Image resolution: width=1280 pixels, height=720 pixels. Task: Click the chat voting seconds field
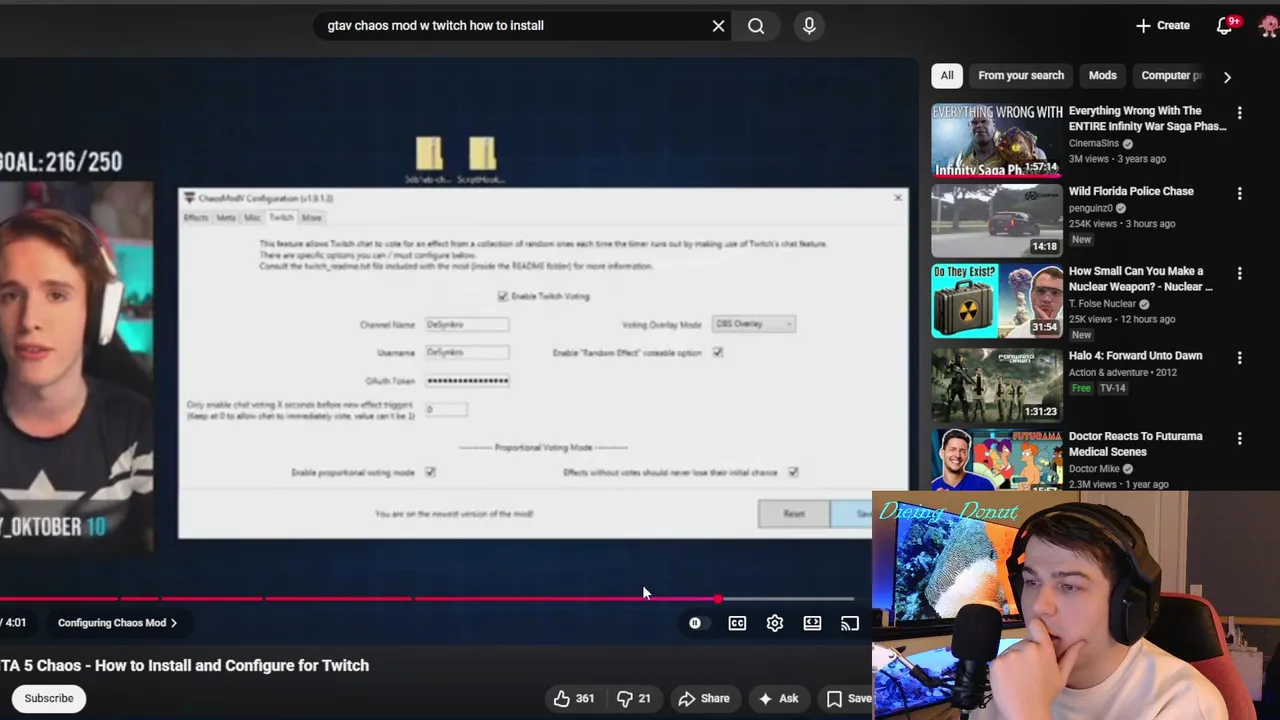coord(446,409)
